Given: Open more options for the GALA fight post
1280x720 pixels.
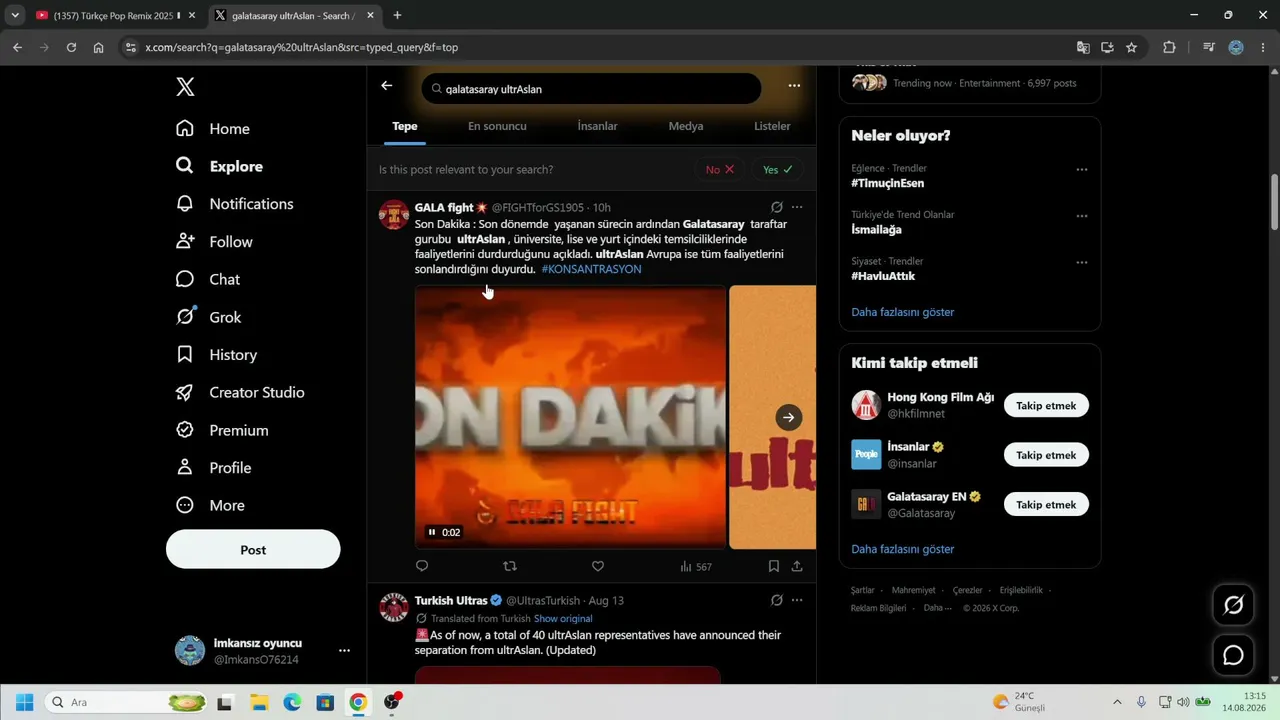Looking at the screenshot, I should coord(797,207).
